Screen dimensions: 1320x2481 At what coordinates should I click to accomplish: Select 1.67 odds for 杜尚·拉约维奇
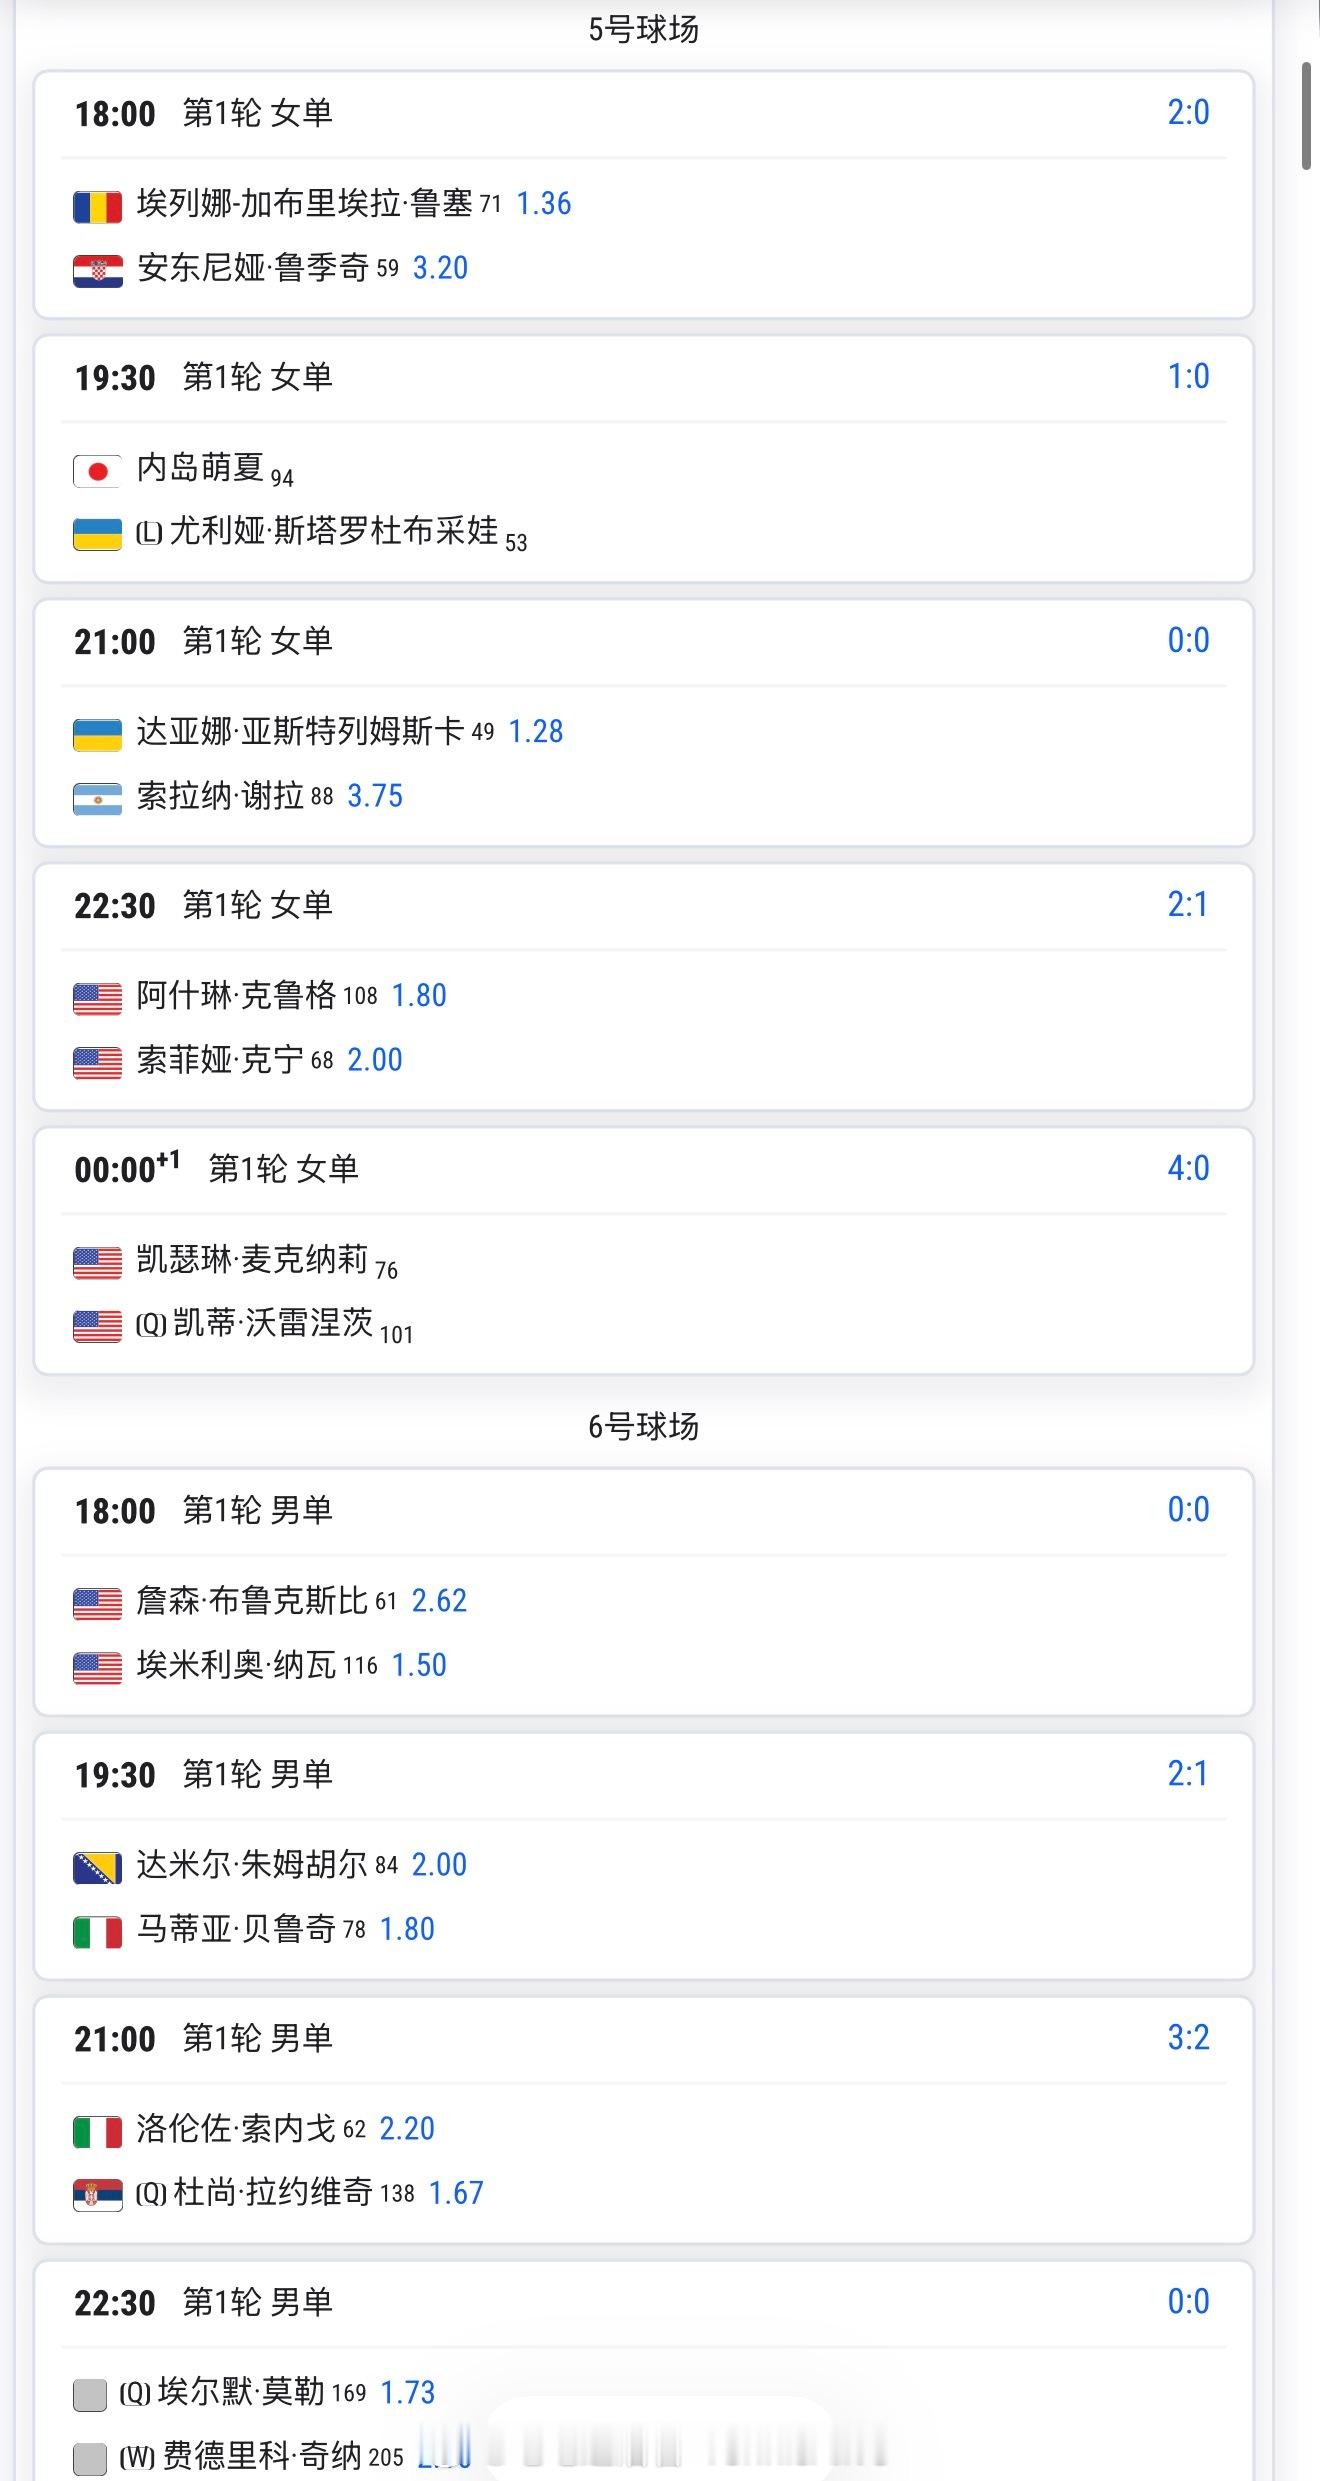tap(456, 2193)
